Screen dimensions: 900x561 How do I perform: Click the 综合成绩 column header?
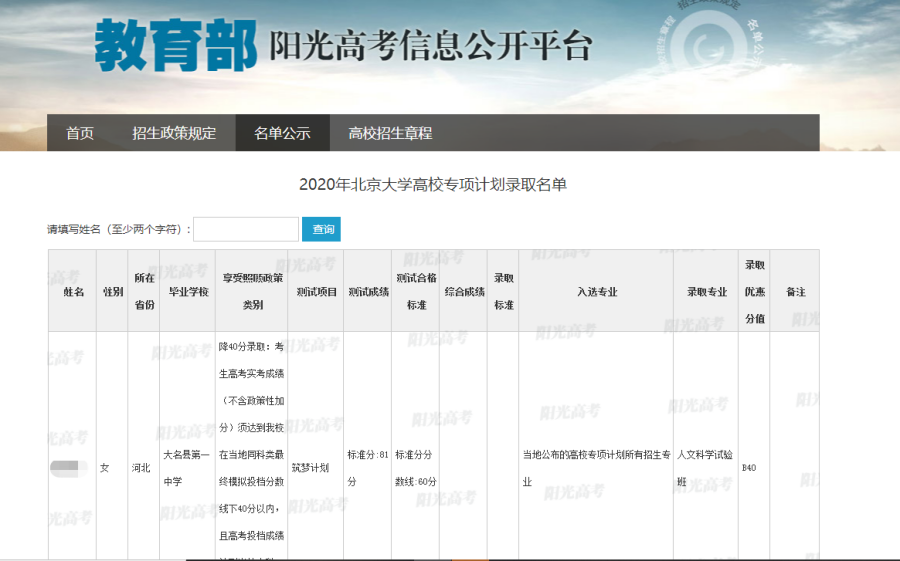coord(464,292)
